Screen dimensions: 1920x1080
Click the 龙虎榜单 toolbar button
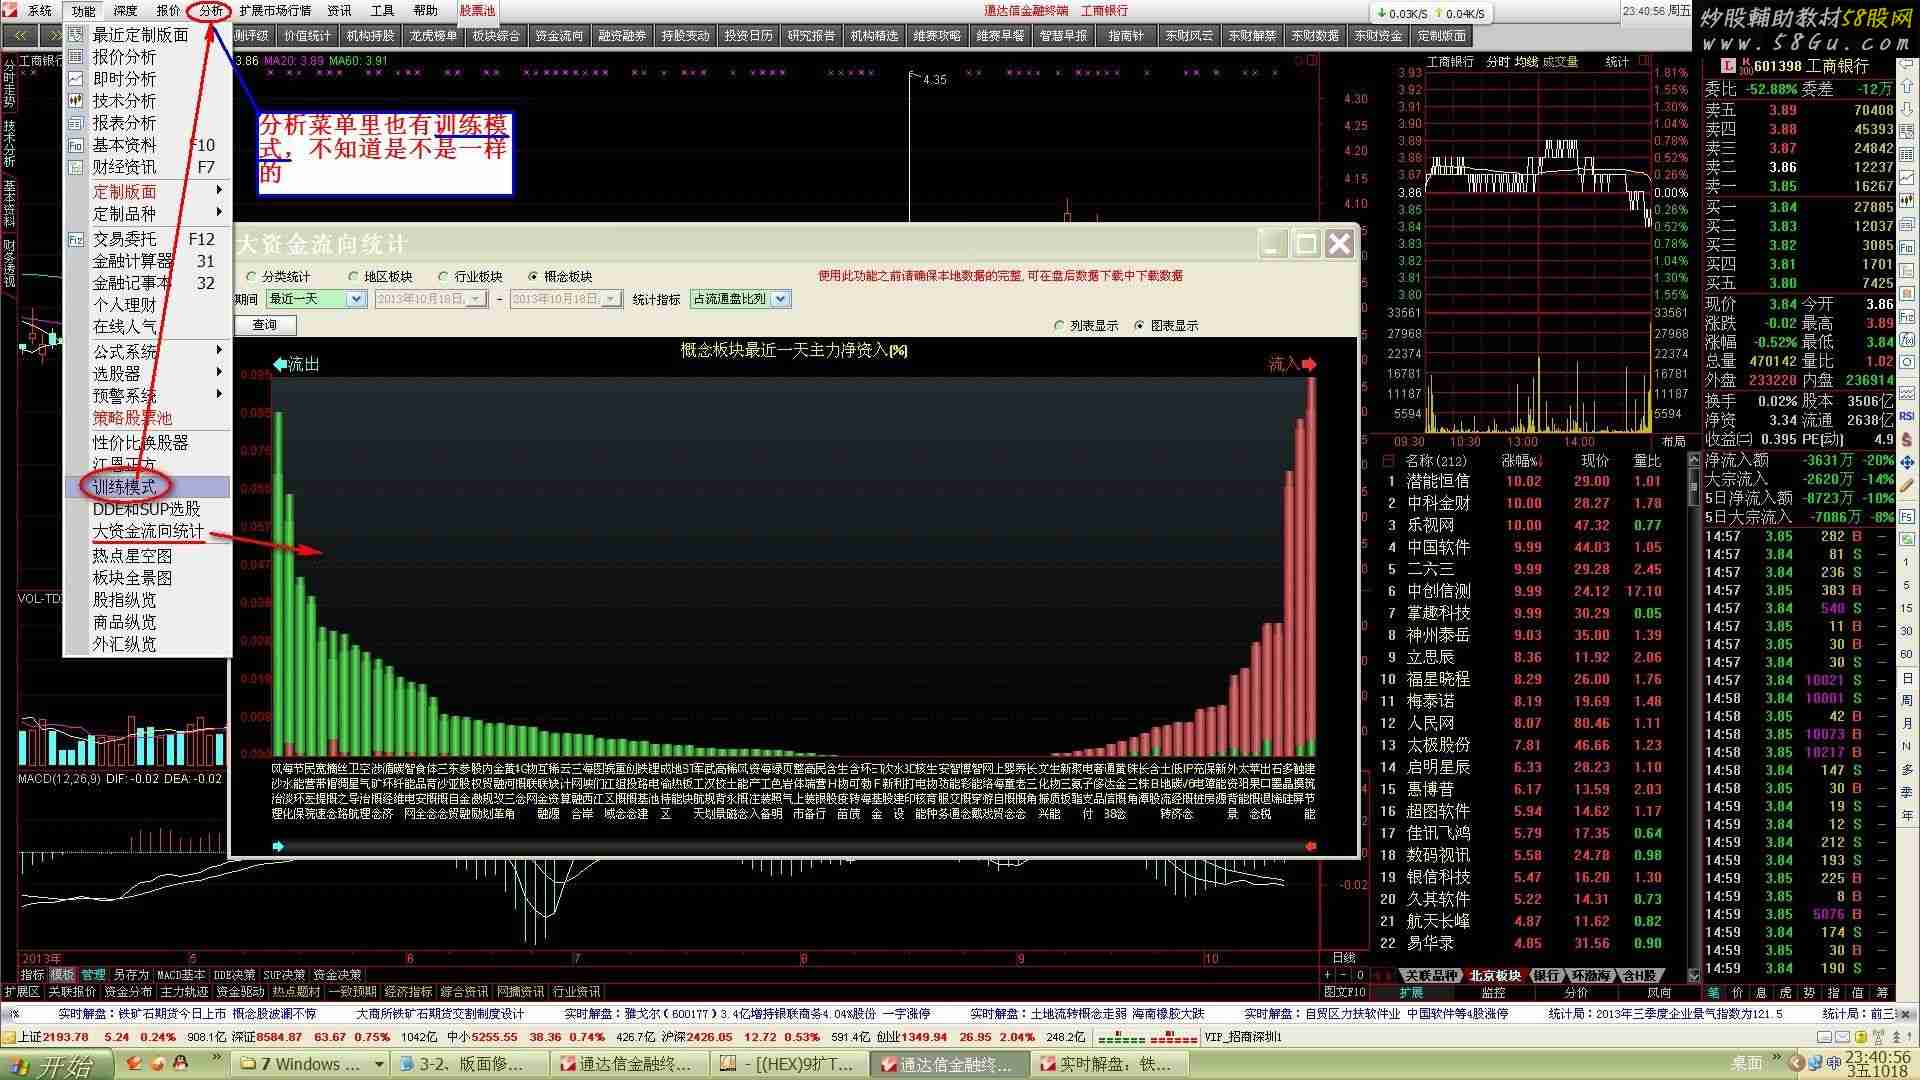click(433, 35)
